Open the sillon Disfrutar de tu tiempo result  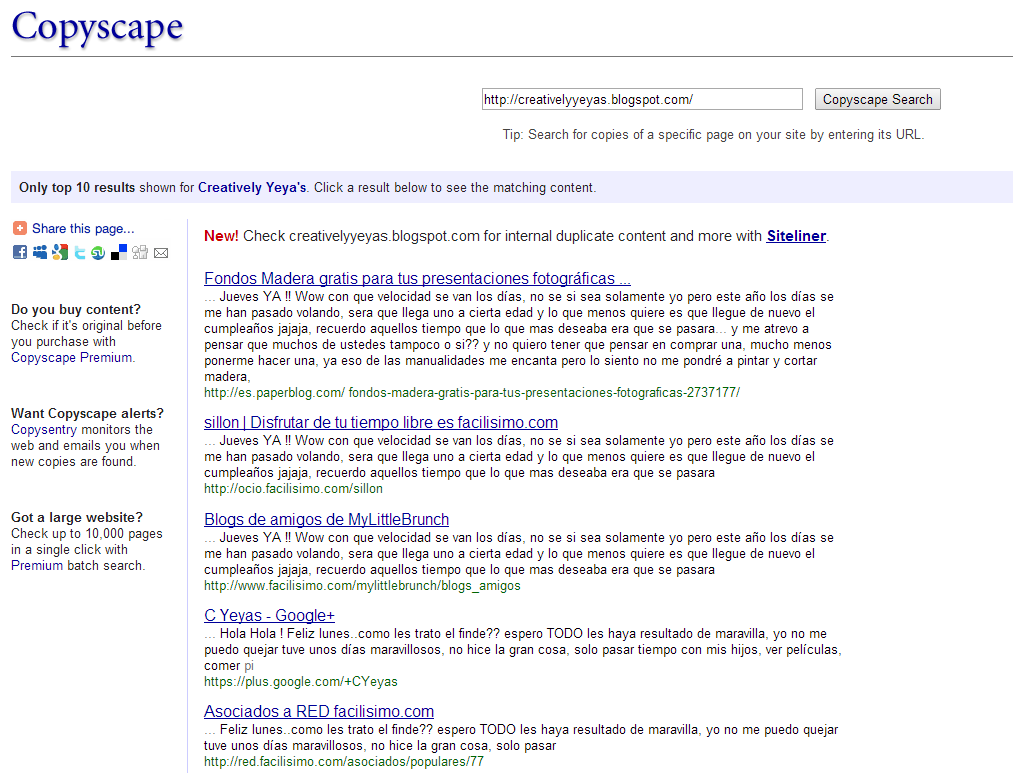[x=381, y=422]
